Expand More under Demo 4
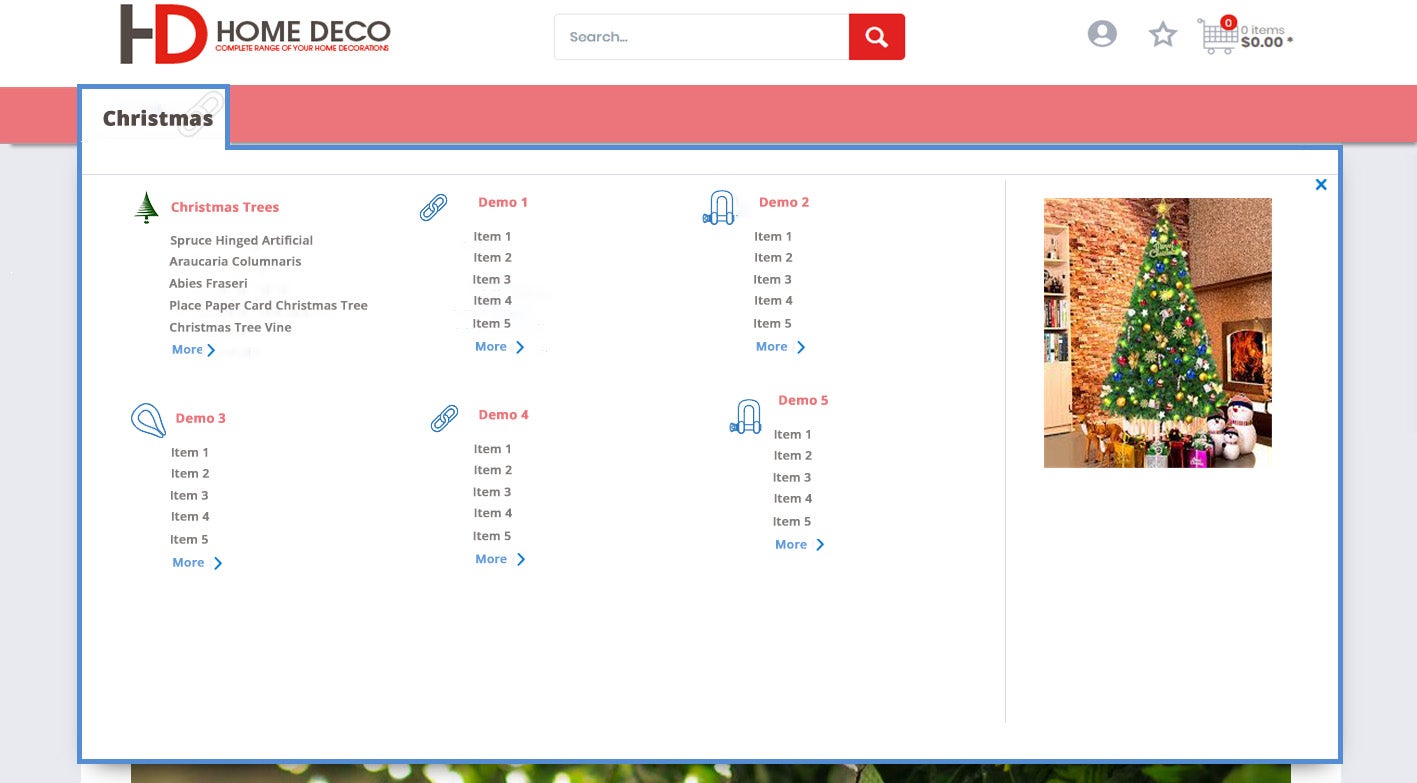The height and width of the screenshot is (783, 1417). coord(500,559)
